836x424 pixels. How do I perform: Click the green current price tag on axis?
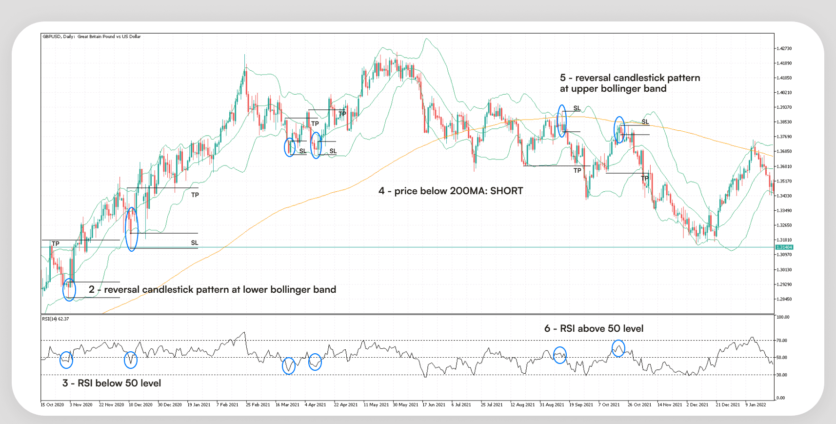[x=783, y=246]
